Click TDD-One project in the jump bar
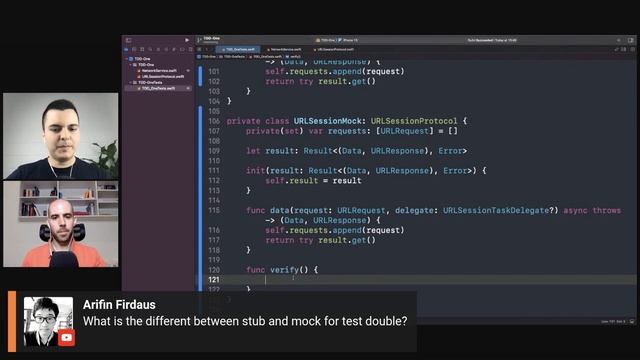 tap(206, 57)
